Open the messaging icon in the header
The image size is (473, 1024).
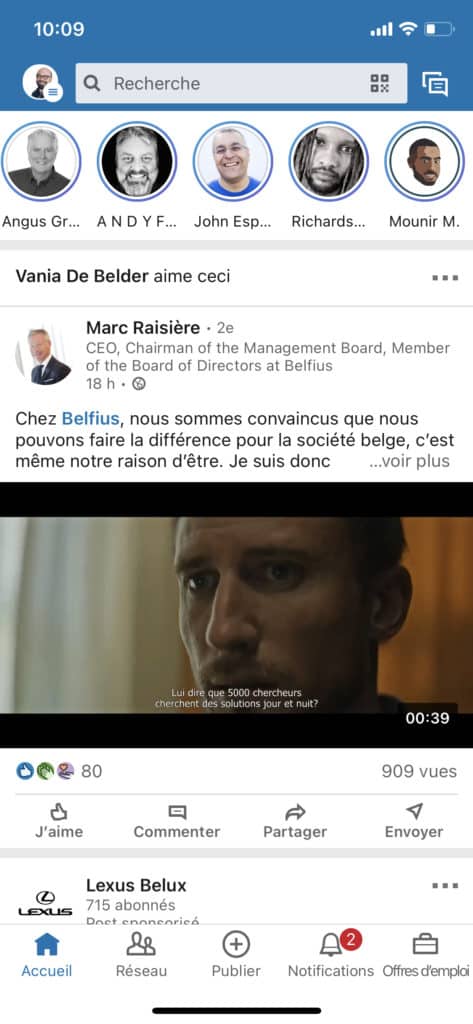[435, 84]
